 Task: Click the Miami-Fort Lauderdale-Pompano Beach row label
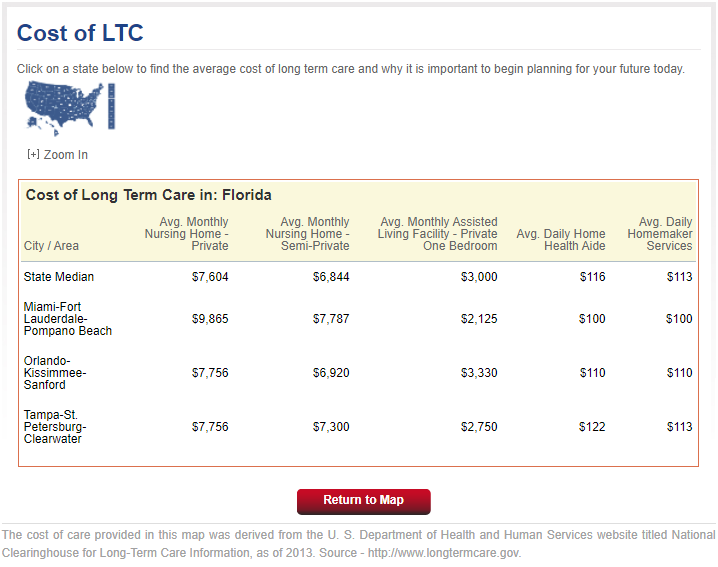point(68,319)
